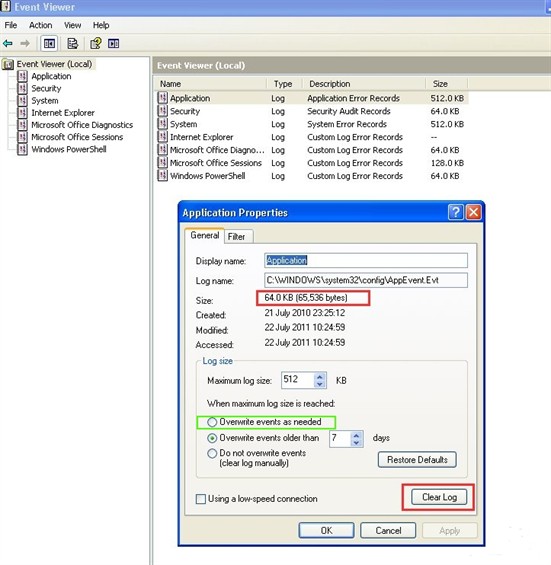This screenshot has width=551, height=565.
Task: Toggle the console tree show/hide icon
Action: 49,44
